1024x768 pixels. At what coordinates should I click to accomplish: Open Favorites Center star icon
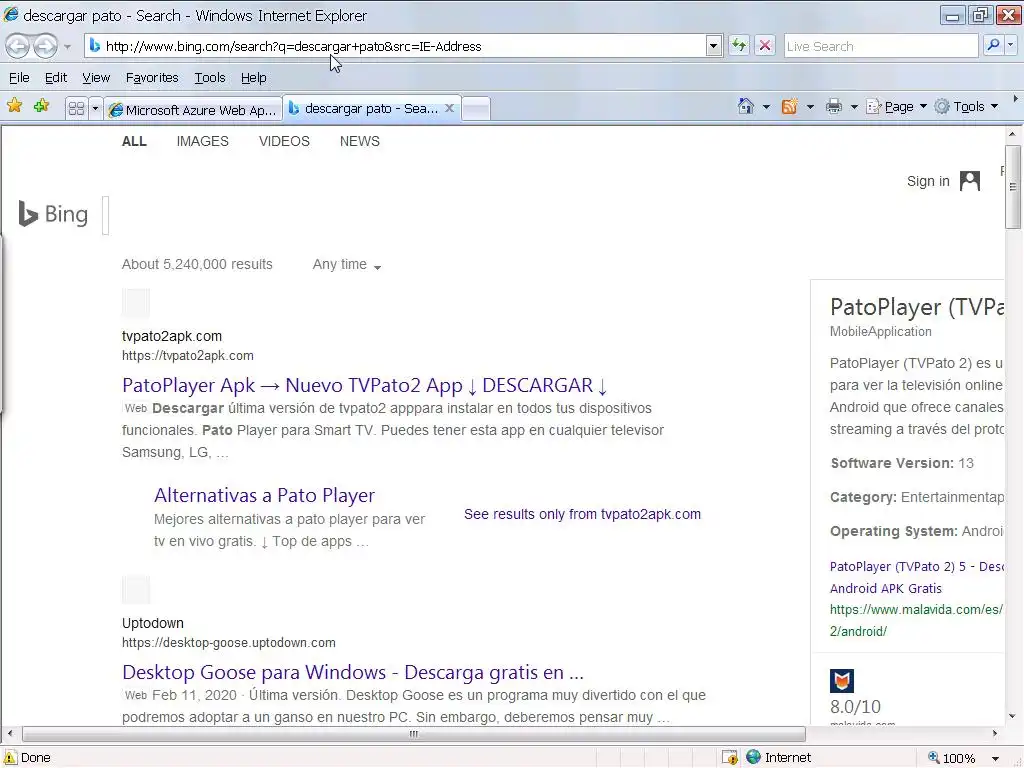point(14,106)
